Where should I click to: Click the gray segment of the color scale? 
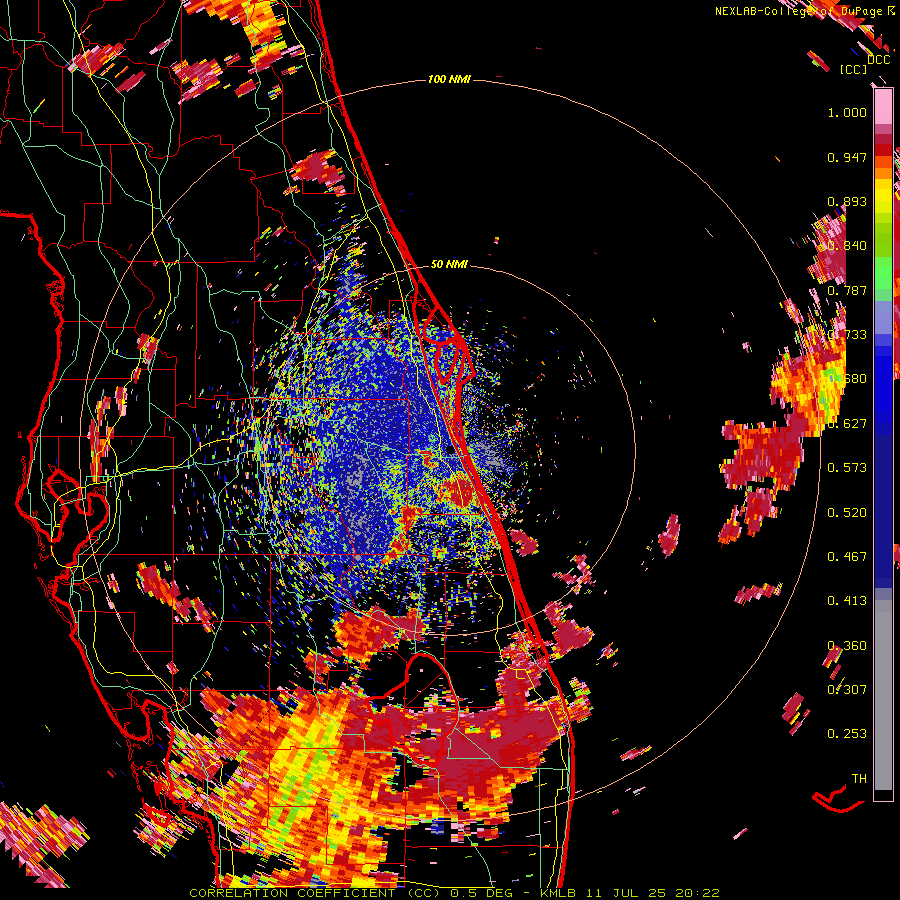point(883,695)
